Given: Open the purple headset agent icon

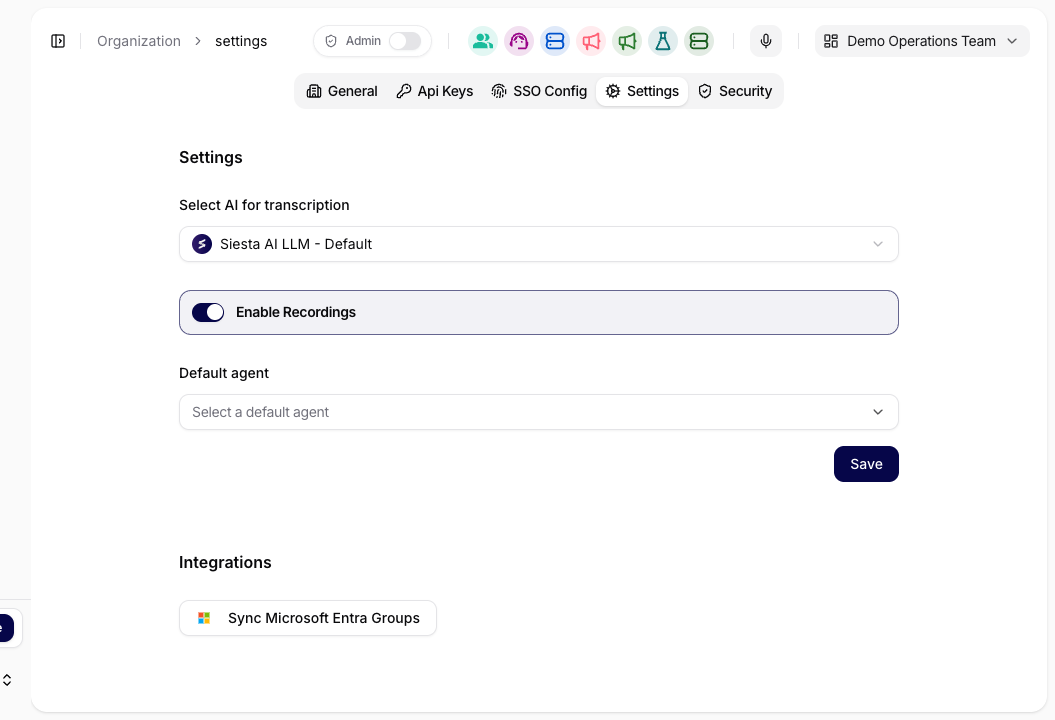Looking at the screenshot, I should pyautogui.click(x=519, y=41).
